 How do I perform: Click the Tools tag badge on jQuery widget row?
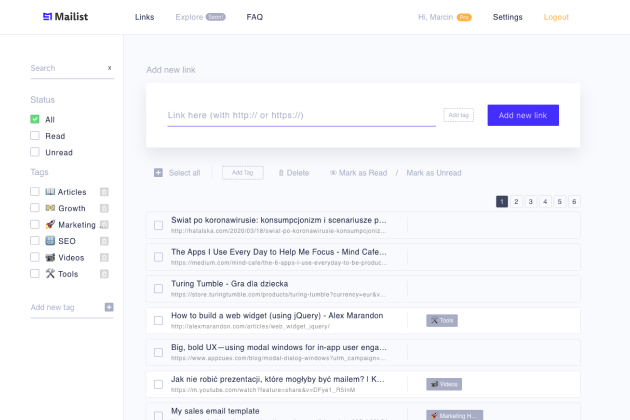pos(442,320)
